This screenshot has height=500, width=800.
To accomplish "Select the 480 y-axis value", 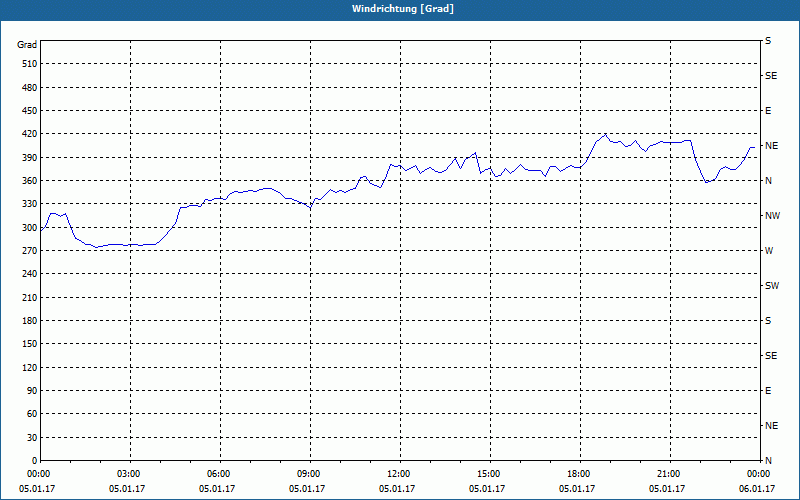I will pos(30,88).
